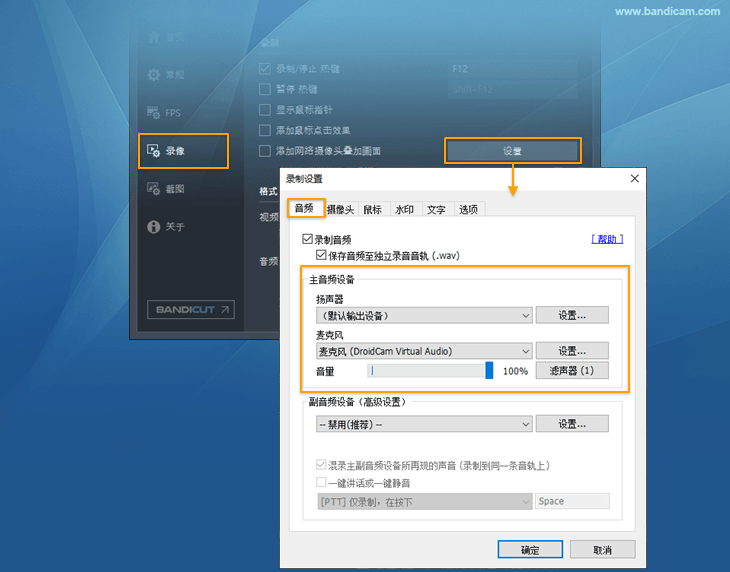
Task: Enable 显示鼠标指针 checkbox
Action: pos(264,110)
